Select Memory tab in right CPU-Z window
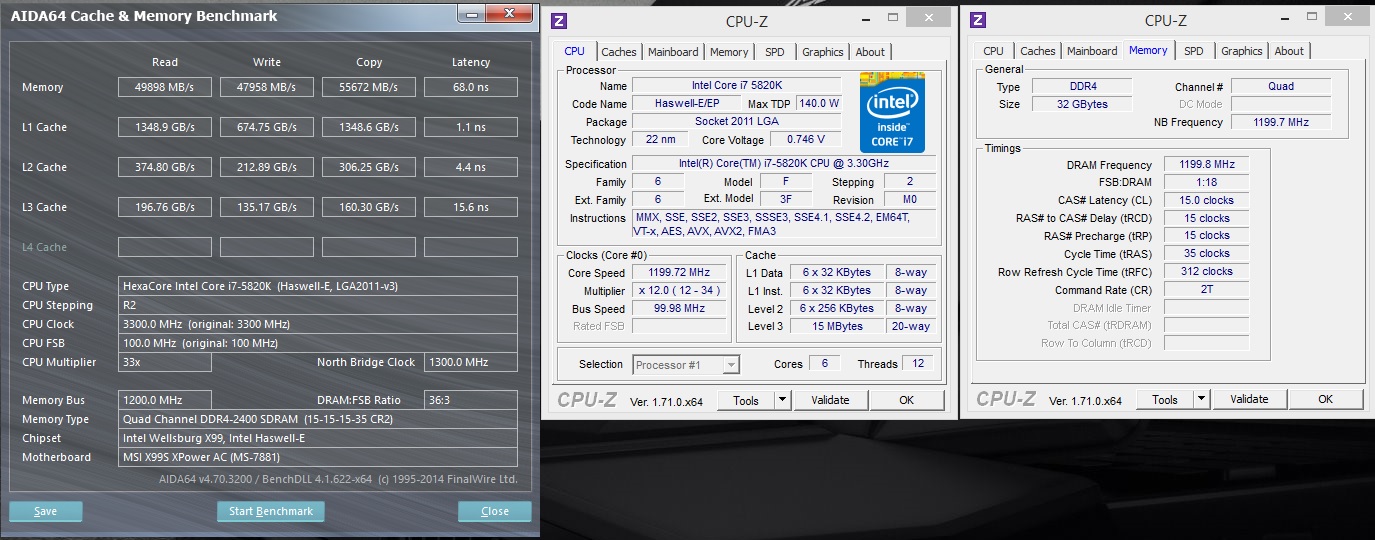Viewport: 1375px width, 540px height. click(1148, 50)
